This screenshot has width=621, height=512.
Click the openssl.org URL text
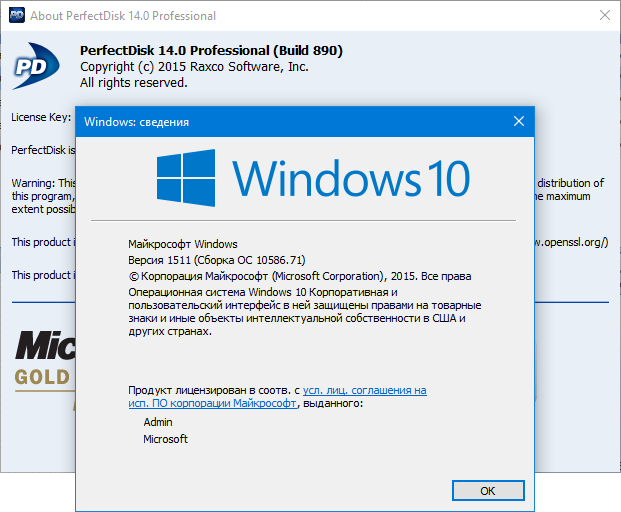coord(572,242)
